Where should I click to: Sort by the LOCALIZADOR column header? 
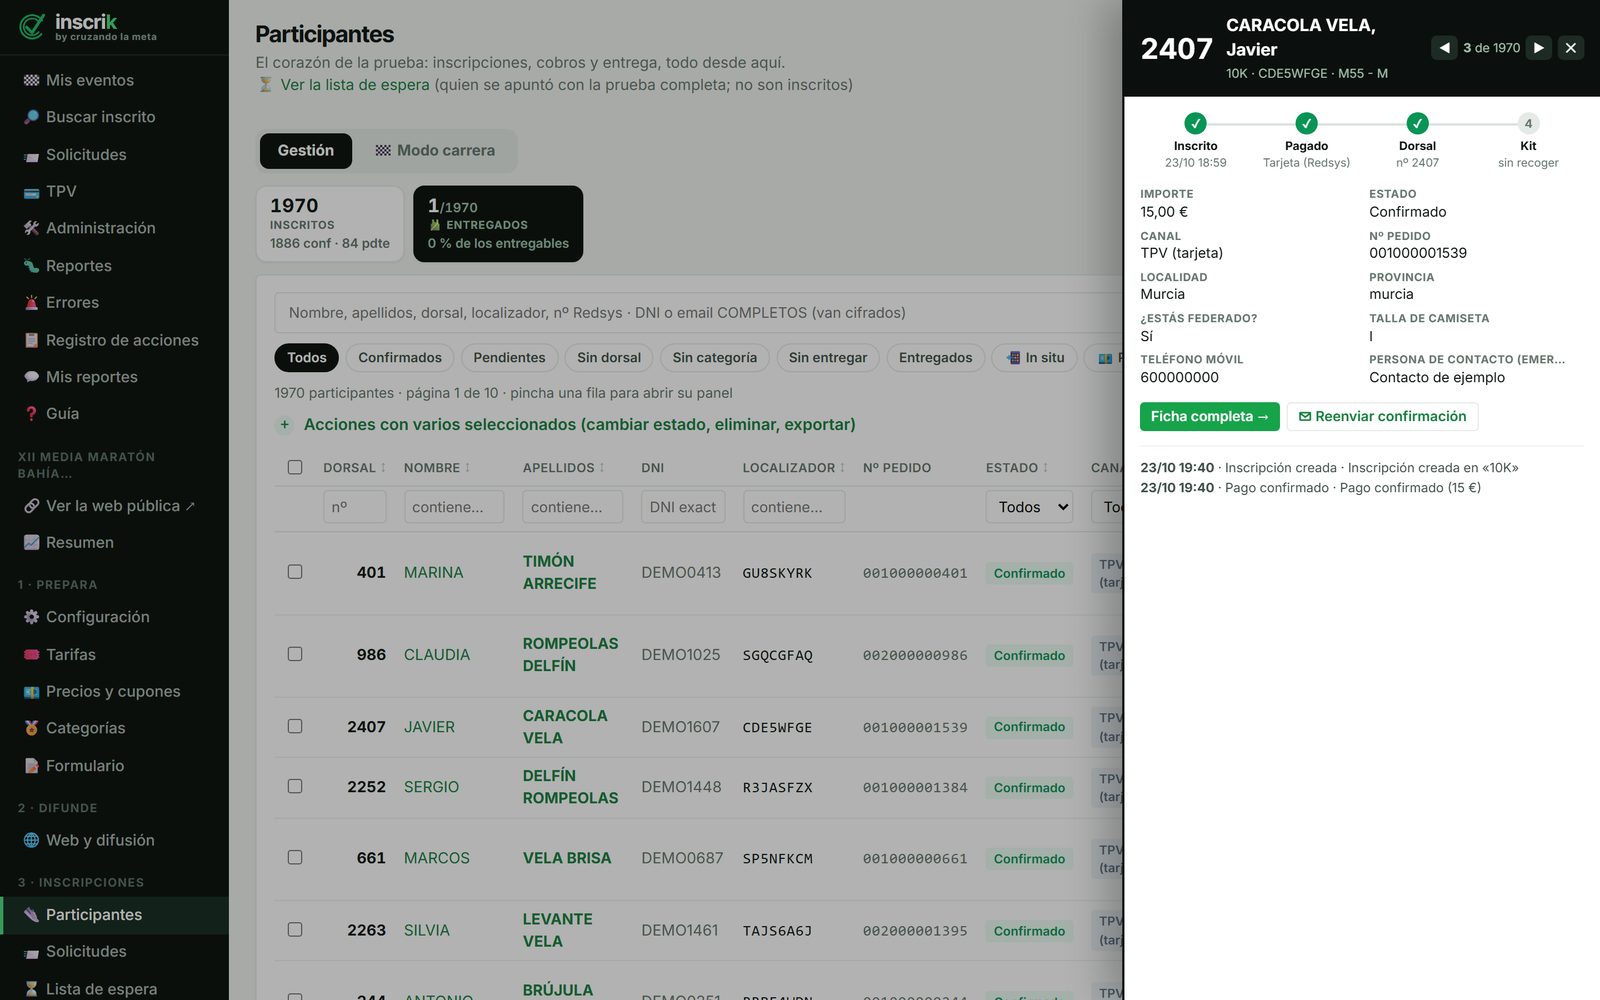point(793,467)
